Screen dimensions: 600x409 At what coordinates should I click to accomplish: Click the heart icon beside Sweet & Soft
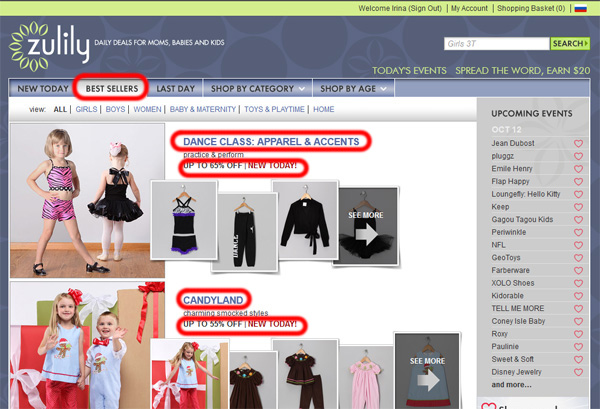click(578, 359)
